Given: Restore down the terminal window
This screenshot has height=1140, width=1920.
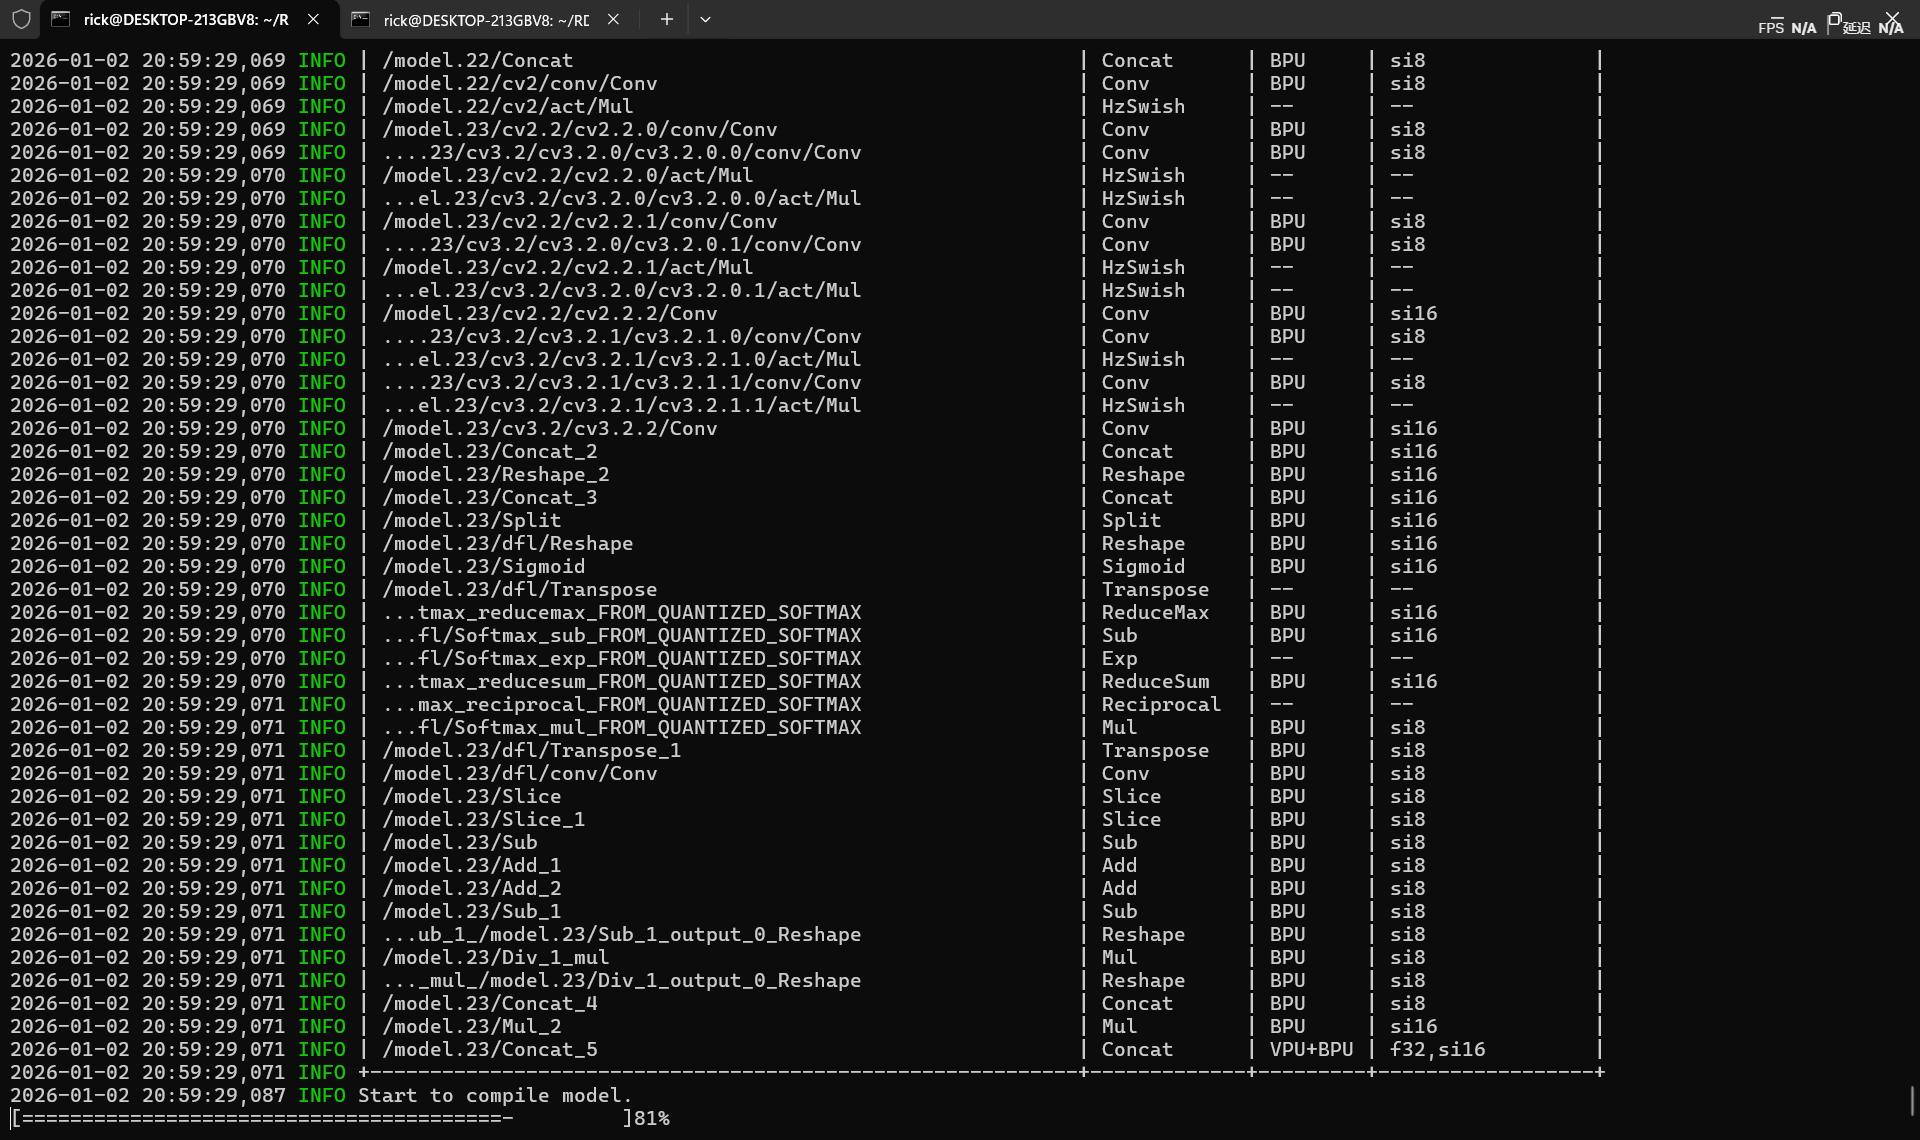Looking at the screenshot, I should coord(1834,17).
